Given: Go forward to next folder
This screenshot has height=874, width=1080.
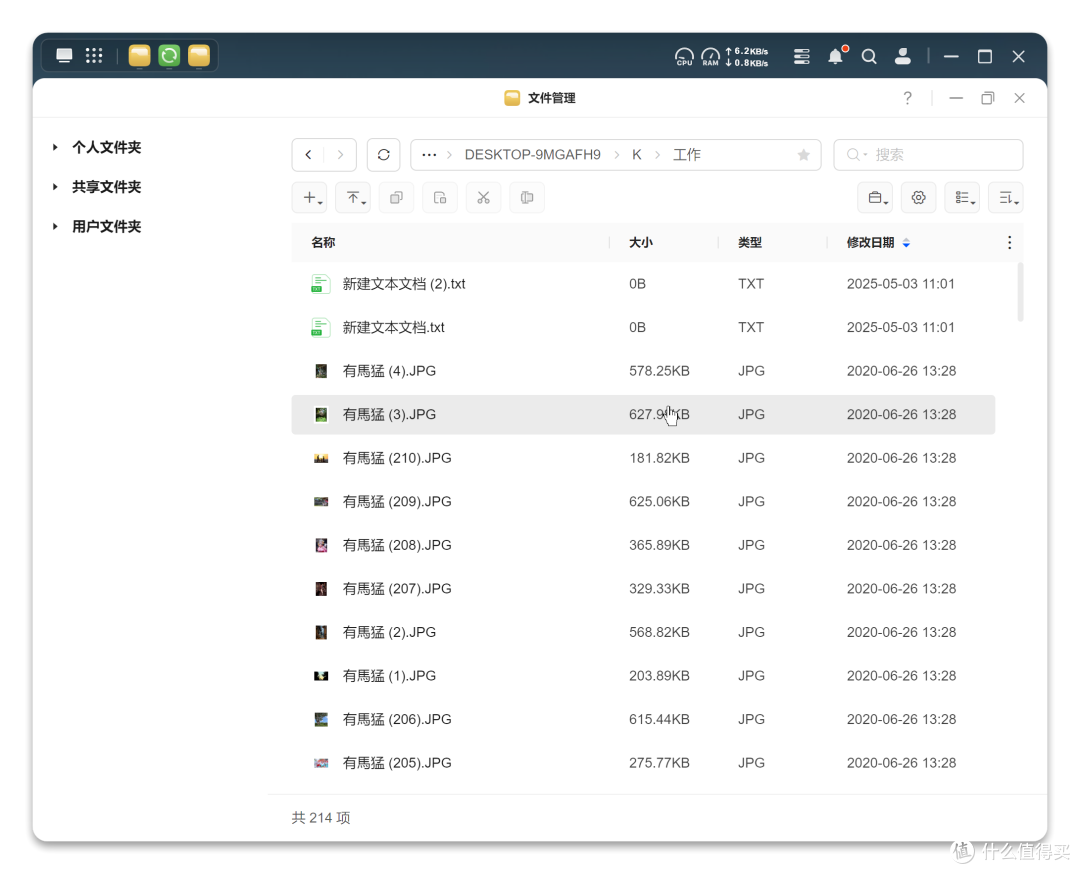Looking at the screenshot, I should [340, 155].
